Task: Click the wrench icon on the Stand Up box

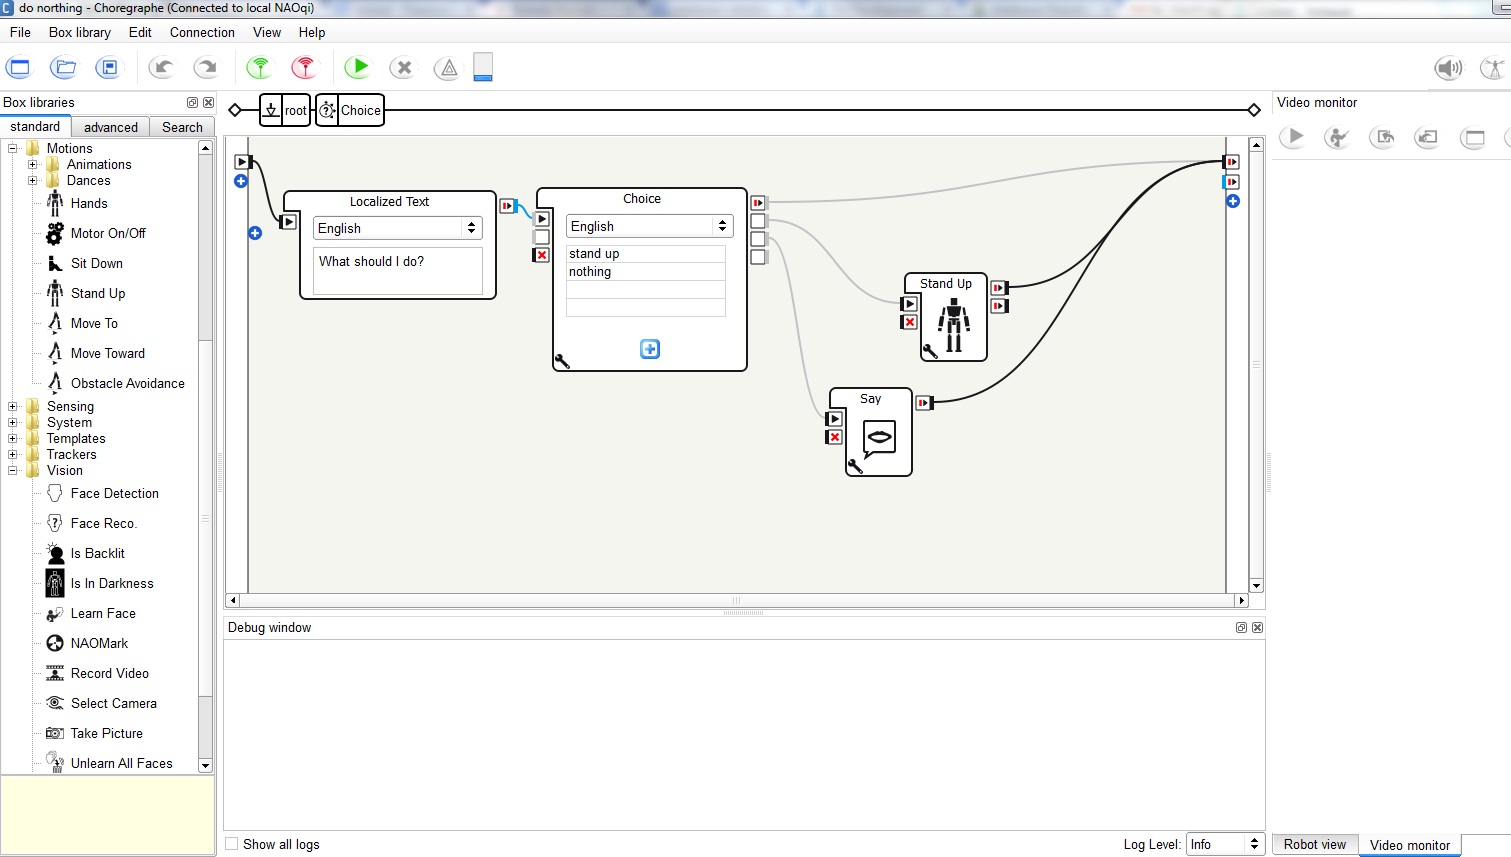Action: (x=930, y=350)
